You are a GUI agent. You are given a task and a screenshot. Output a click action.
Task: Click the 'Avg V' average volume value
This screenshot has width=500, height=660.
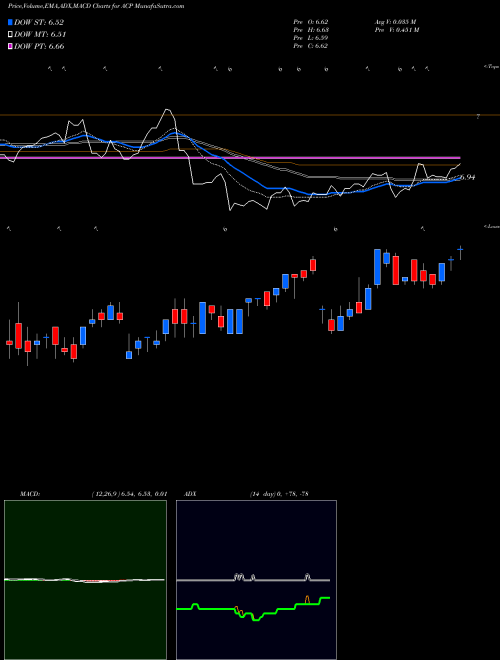click(x=396, y=22)
